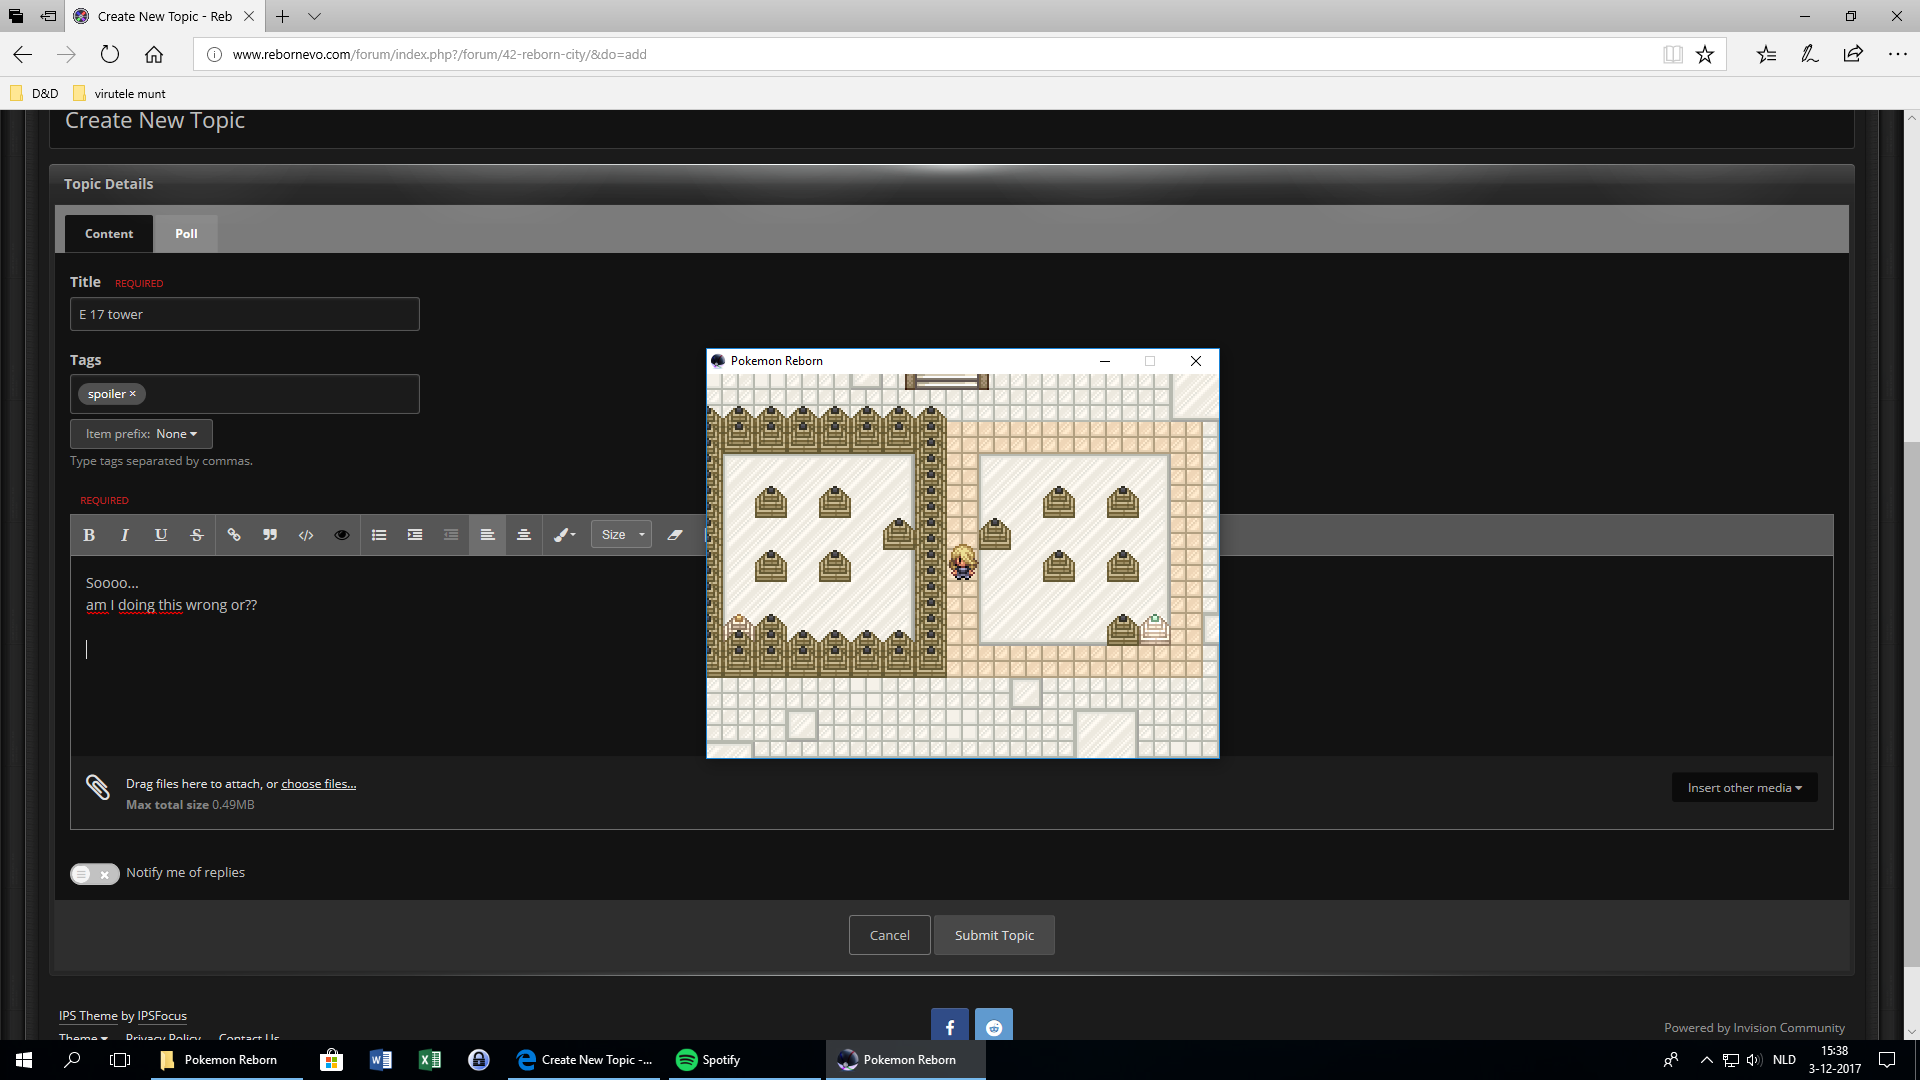Switch to the Poll tab

186,234
